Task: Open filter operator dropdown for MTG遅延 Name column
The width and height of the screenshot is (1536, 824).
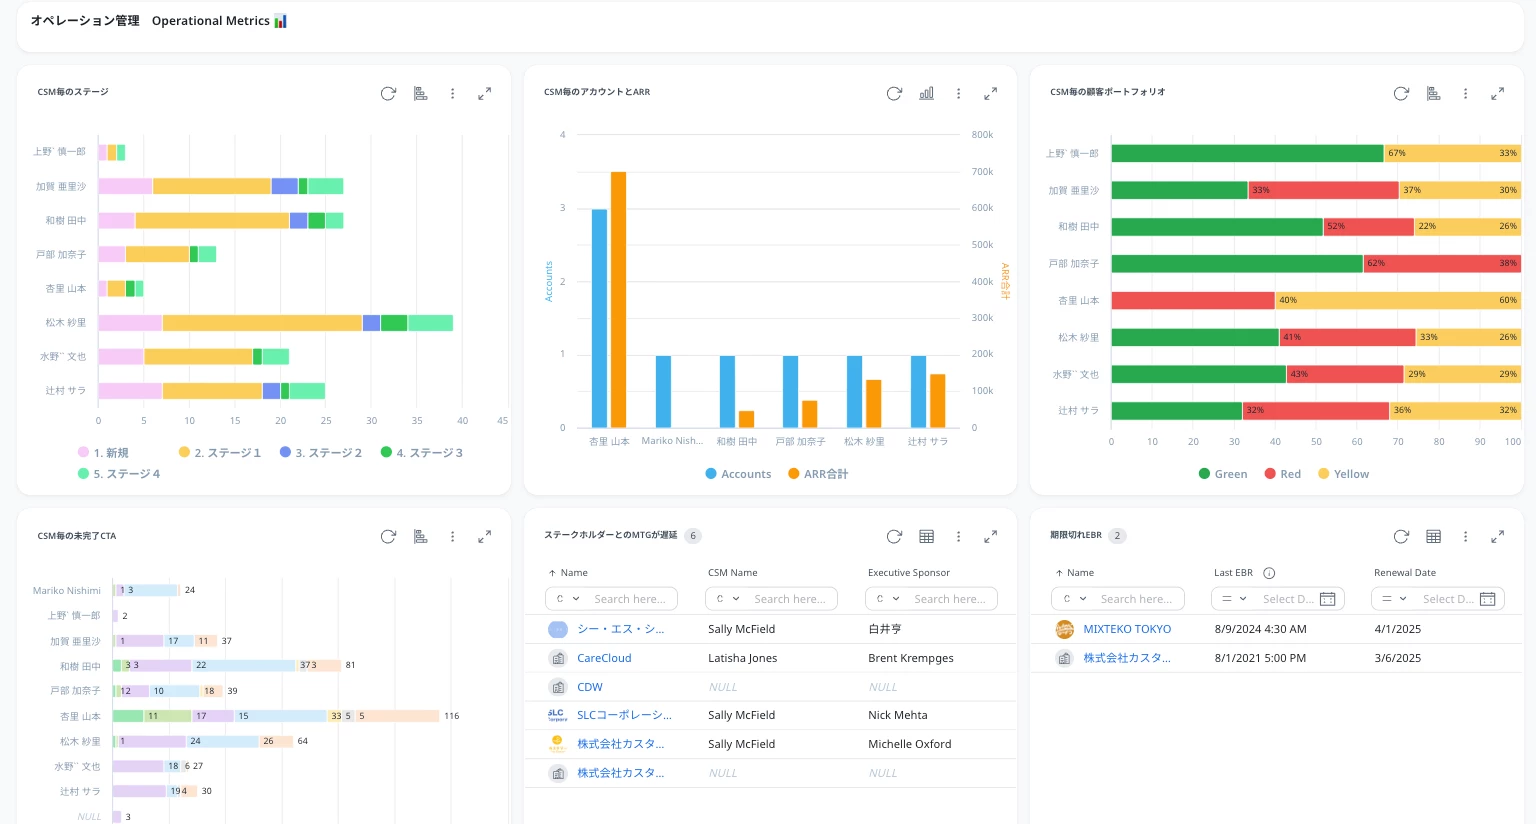Action: tap(567, 599)
